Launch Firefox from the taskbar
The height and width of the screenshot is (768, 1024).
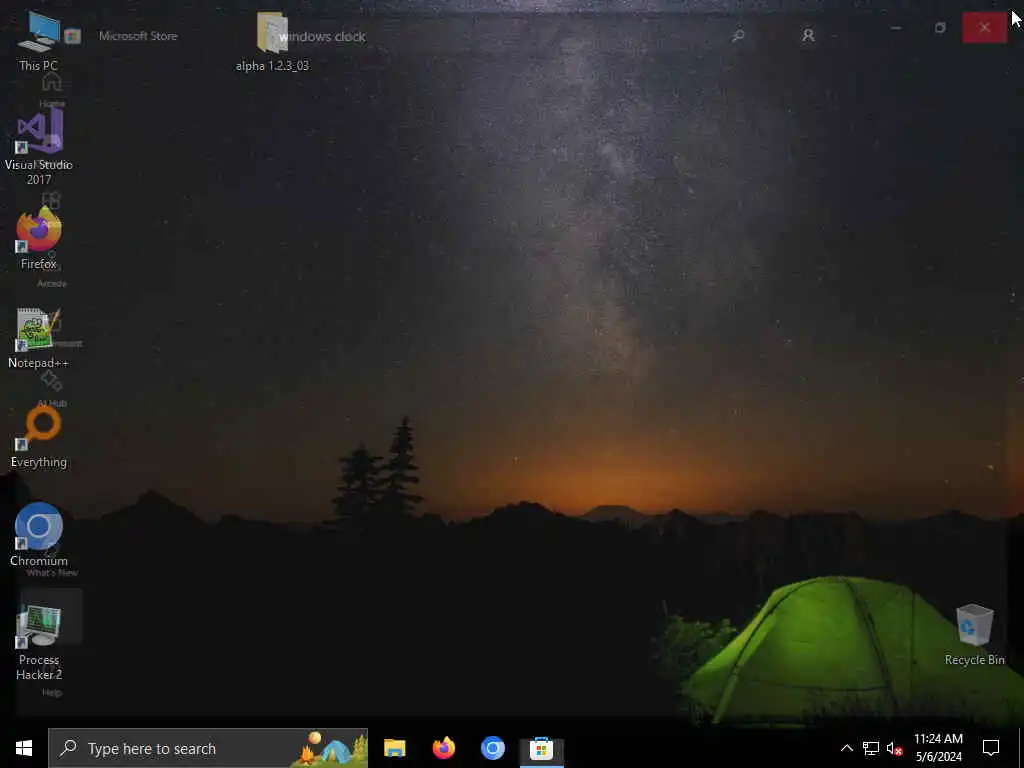point(443,748)
